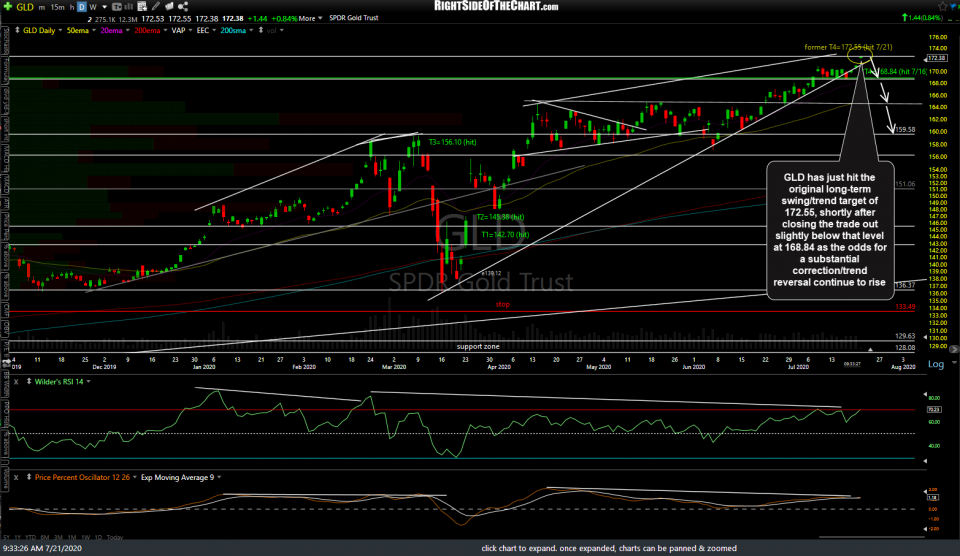Select the 15m timeframe

[x=58, y=7]
